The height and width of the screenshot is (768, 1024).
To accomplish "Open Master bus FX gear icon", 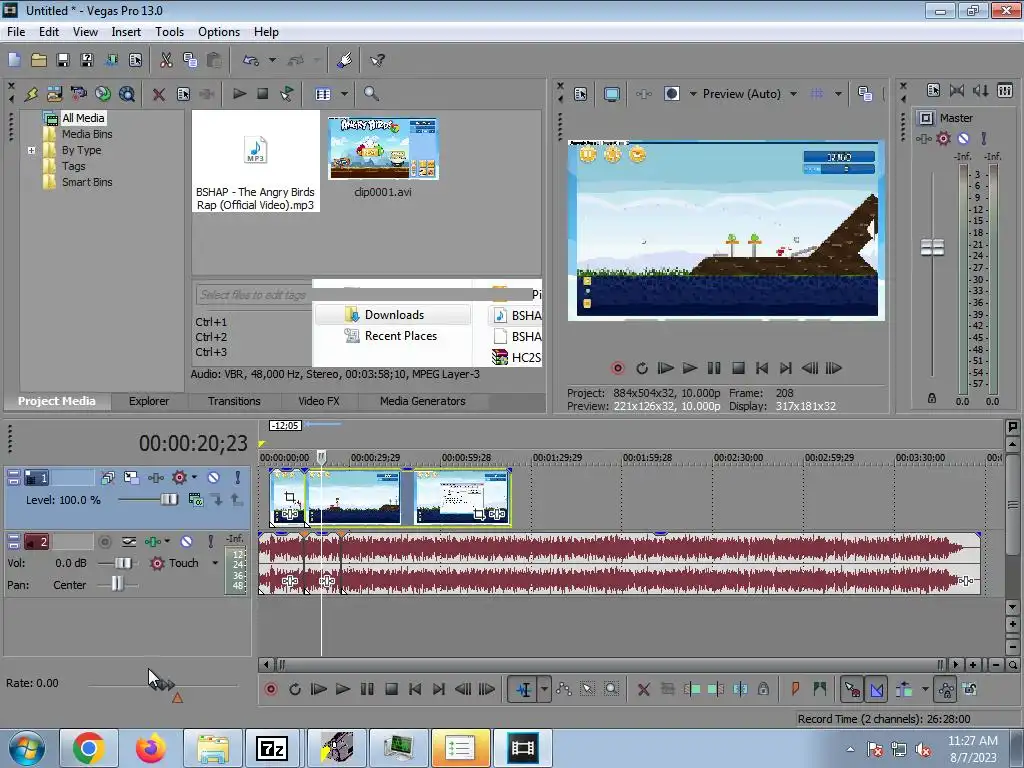I will (943, 138).
